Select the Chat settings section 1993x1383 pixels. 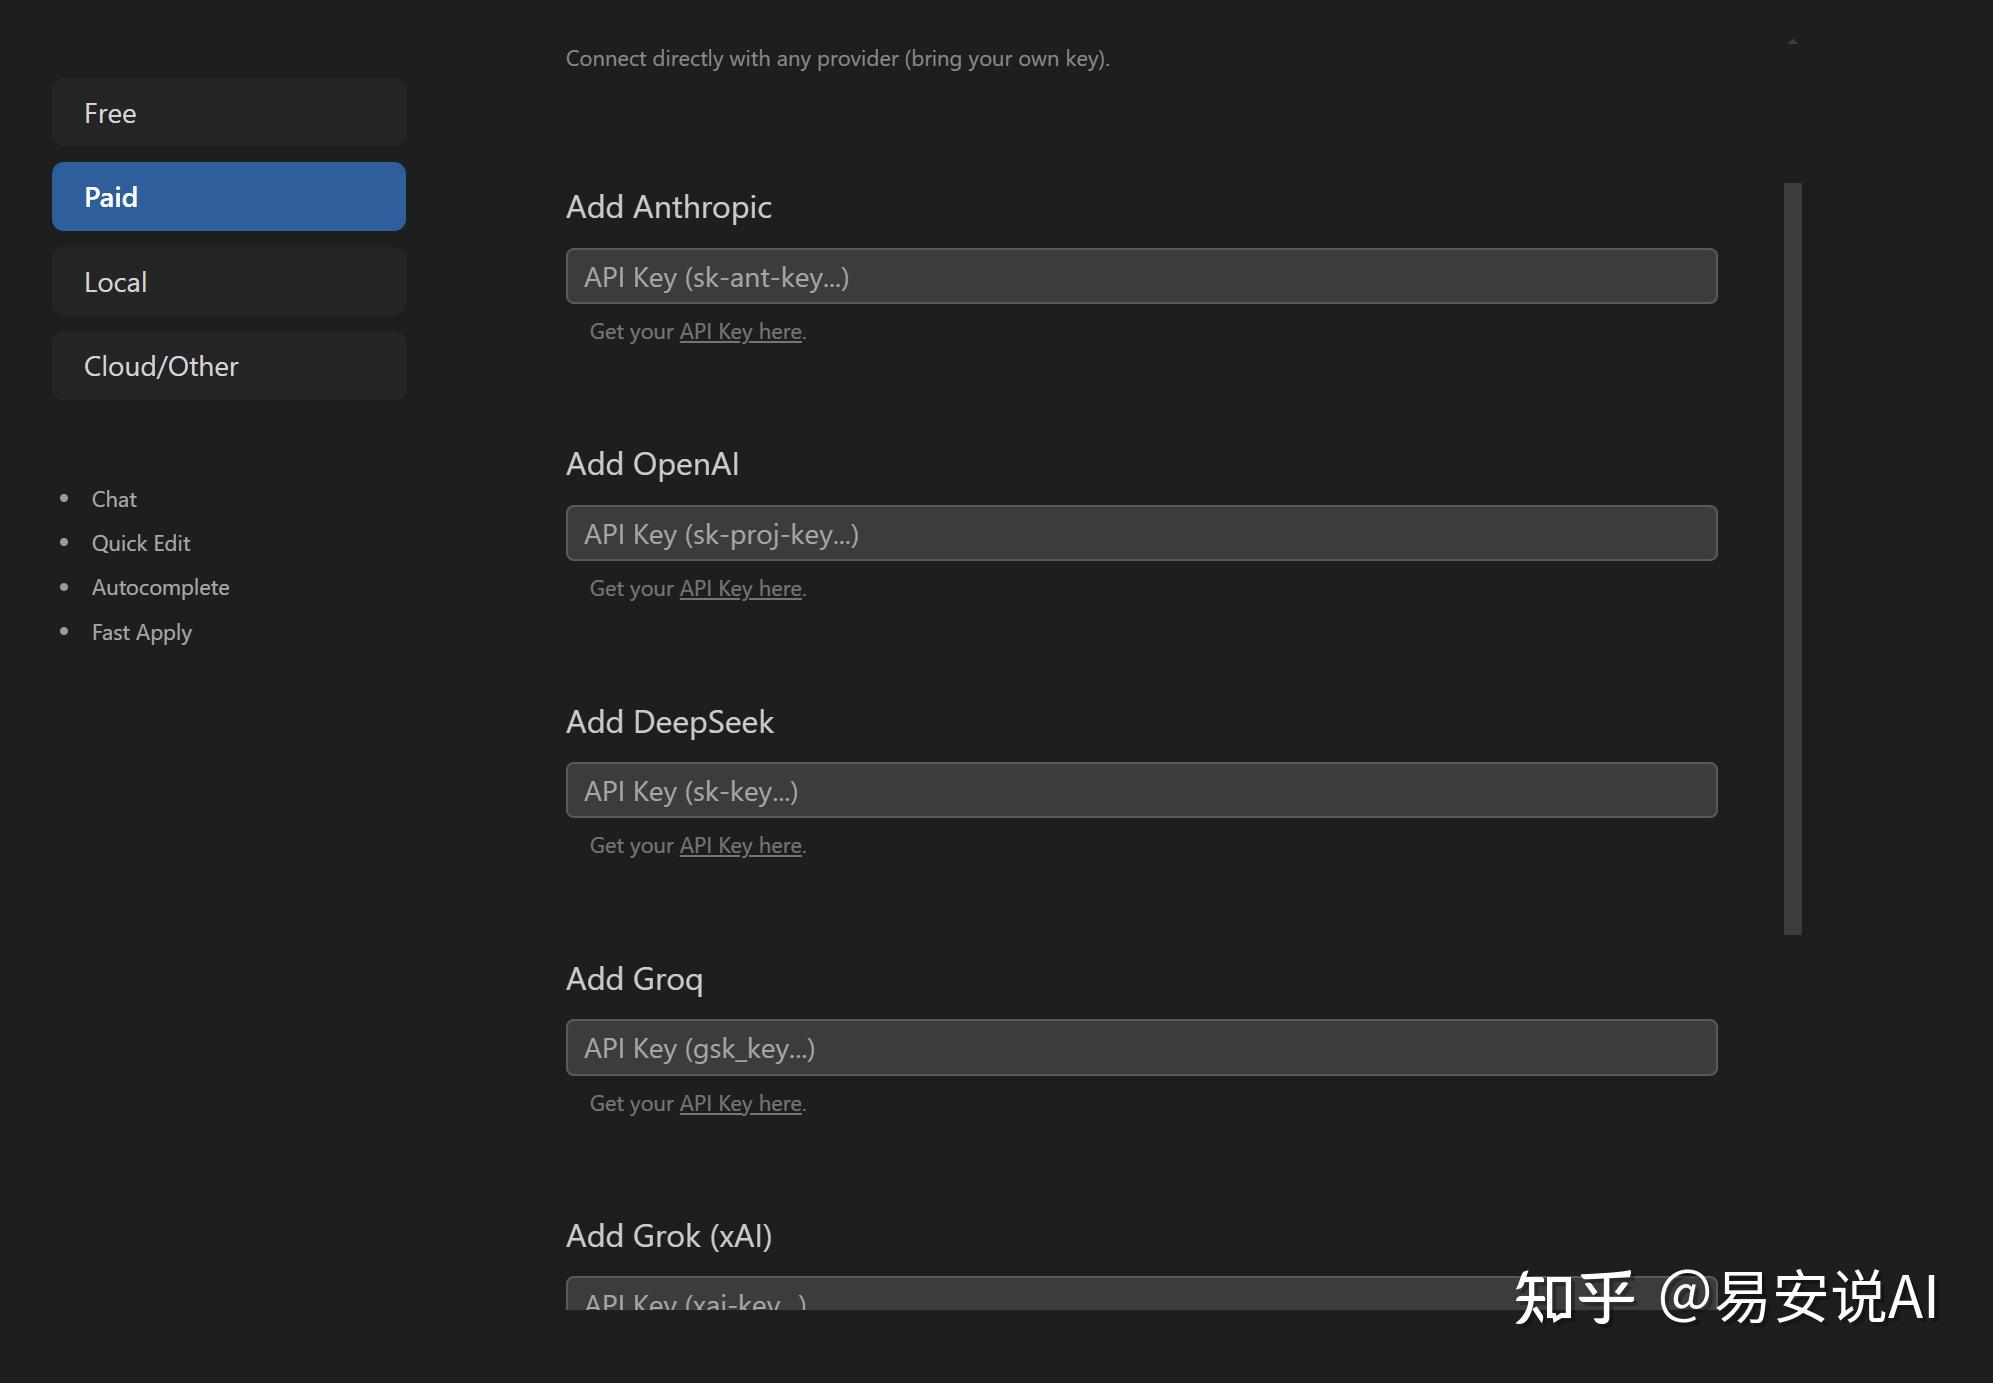pos(113,498)
